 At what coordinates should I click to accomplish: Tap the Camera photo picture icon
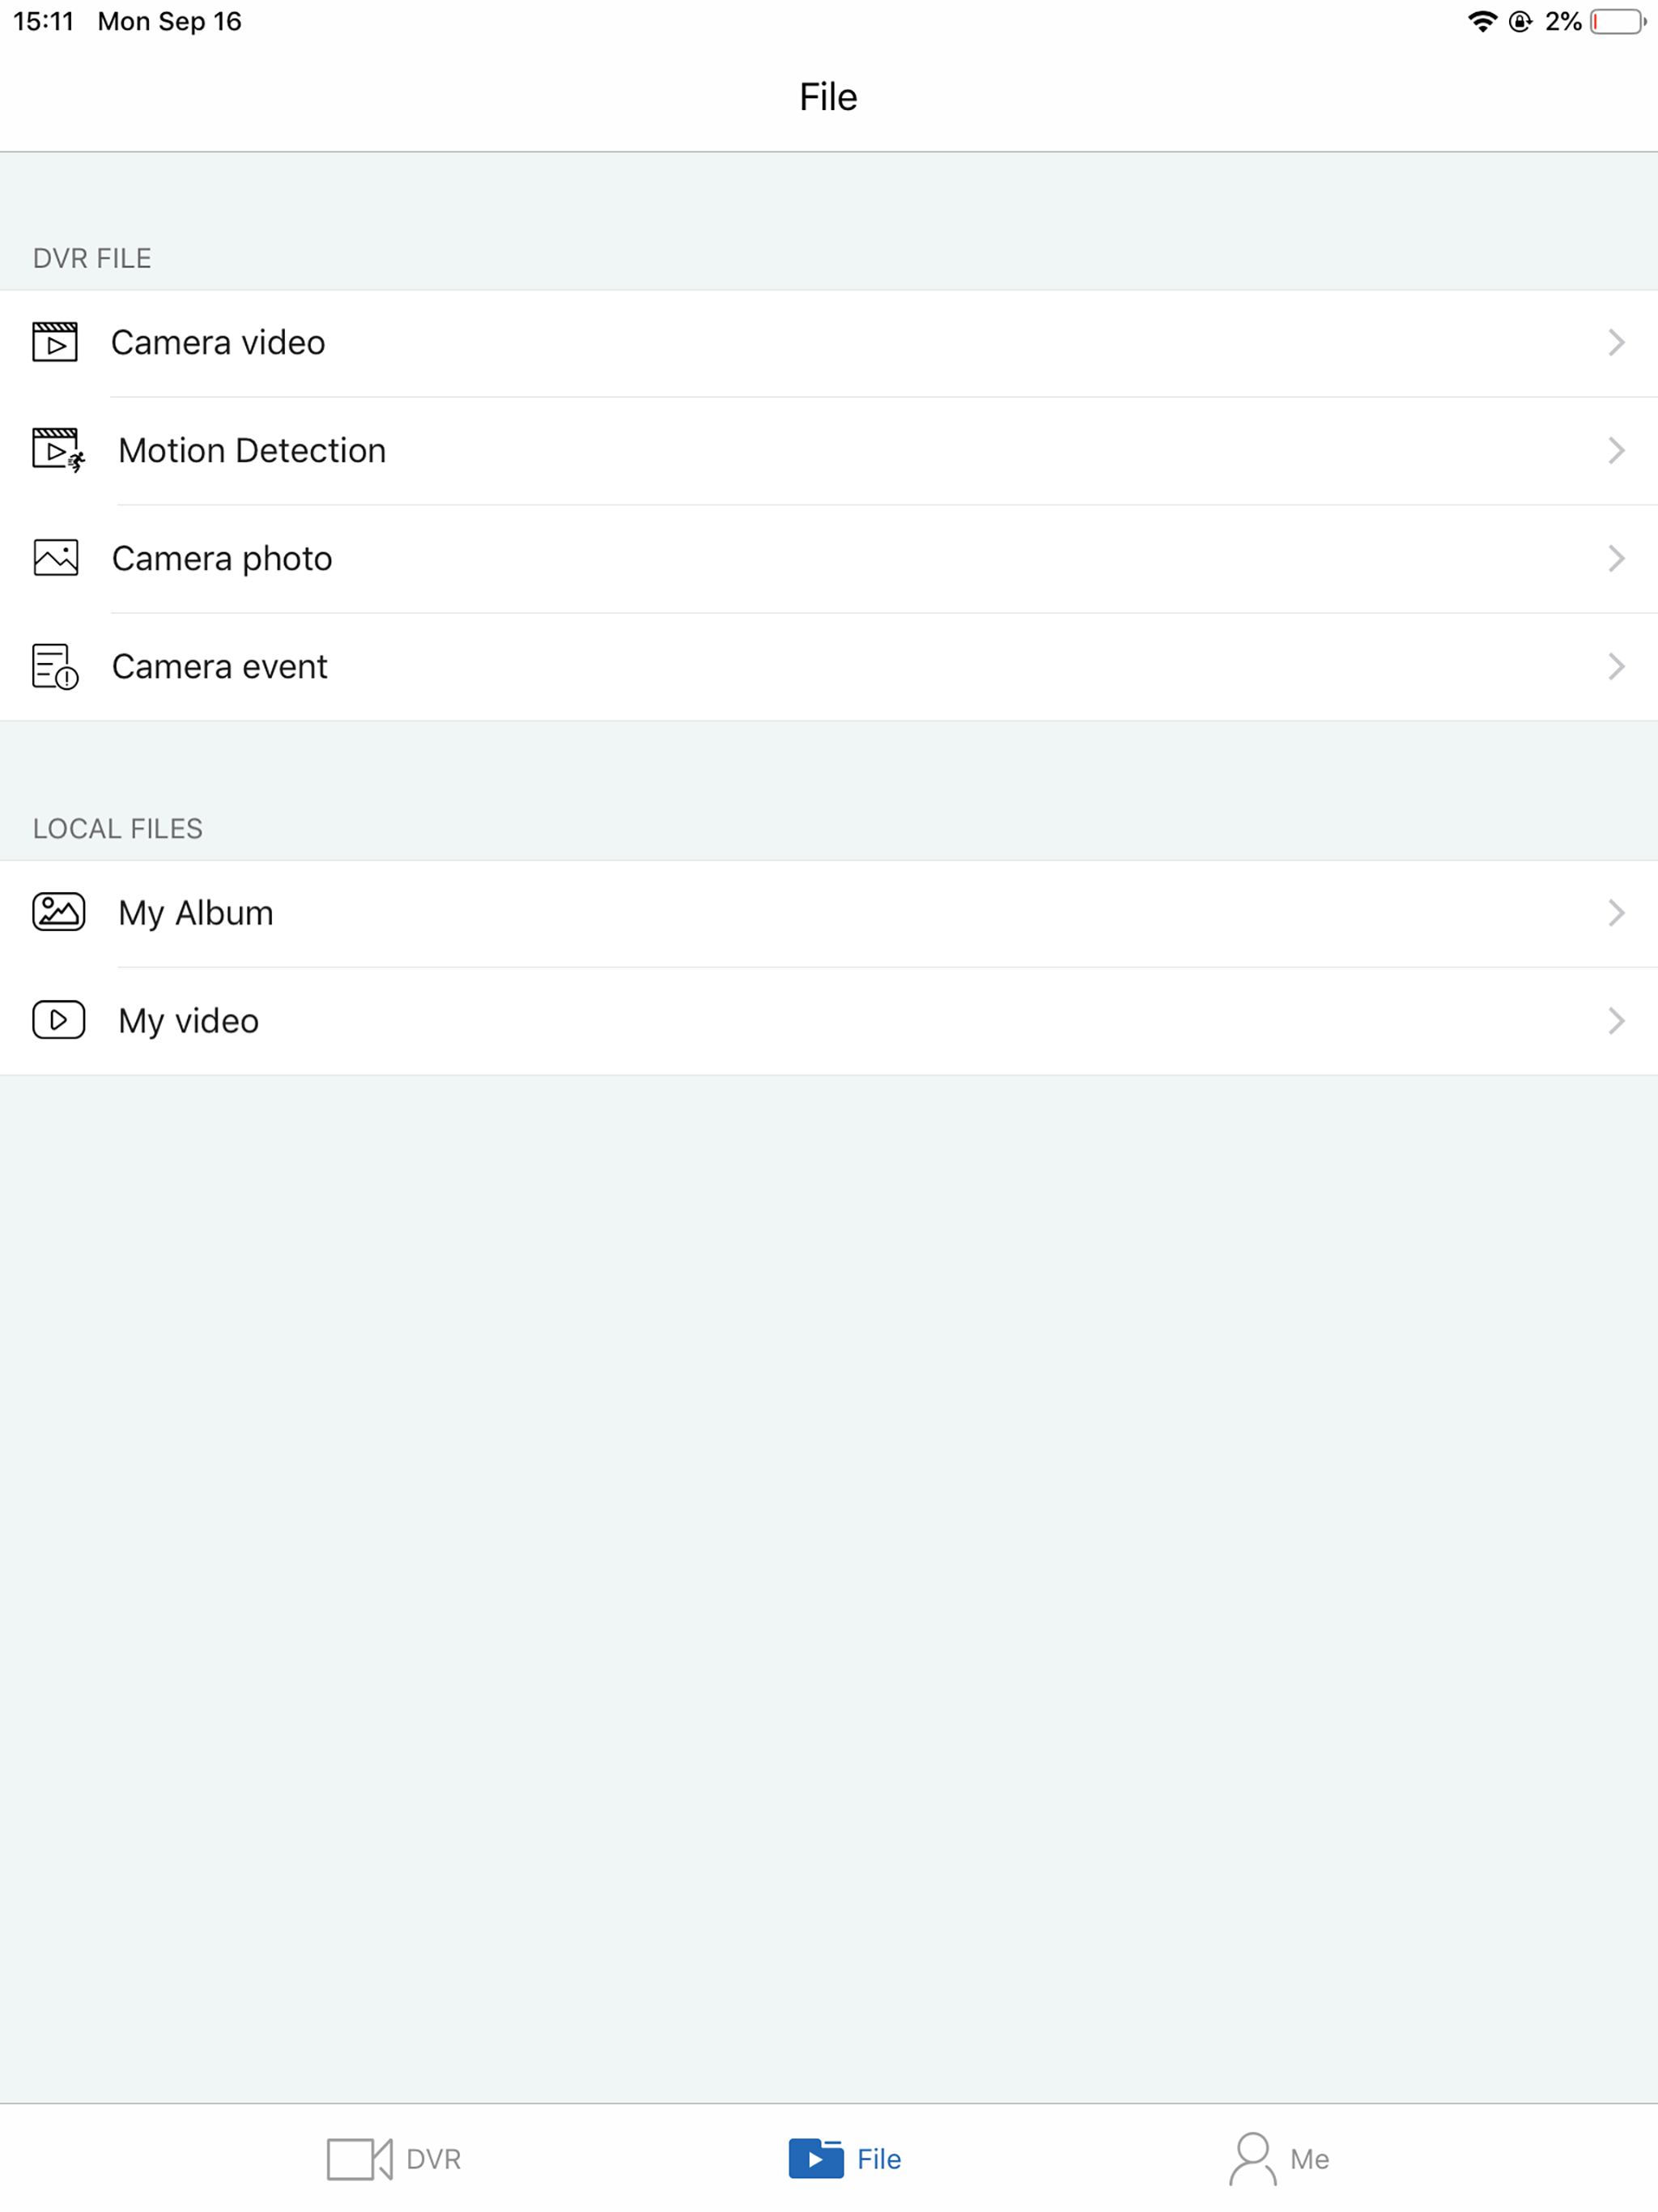pos(56,558)
